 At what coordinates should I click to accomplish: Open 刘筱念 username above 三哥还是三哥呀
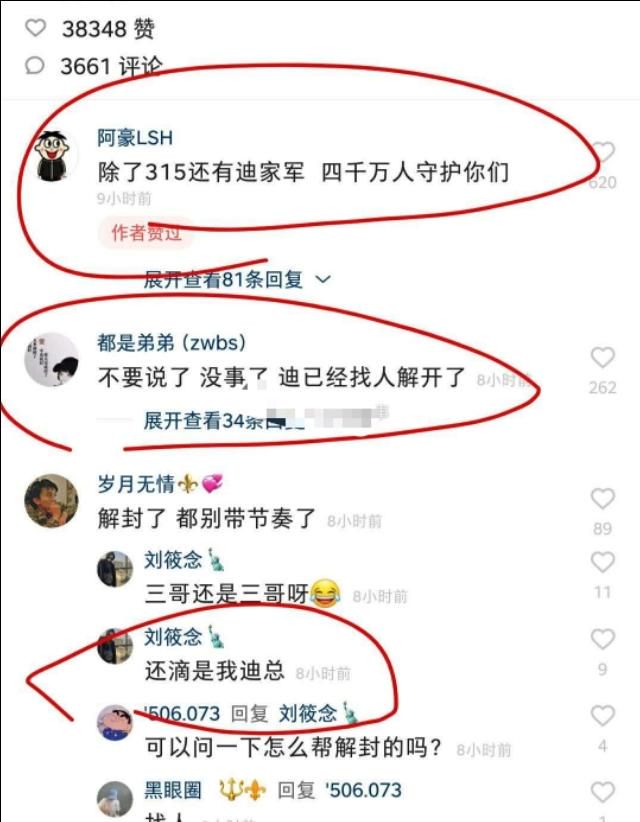[x=173, y=560]
